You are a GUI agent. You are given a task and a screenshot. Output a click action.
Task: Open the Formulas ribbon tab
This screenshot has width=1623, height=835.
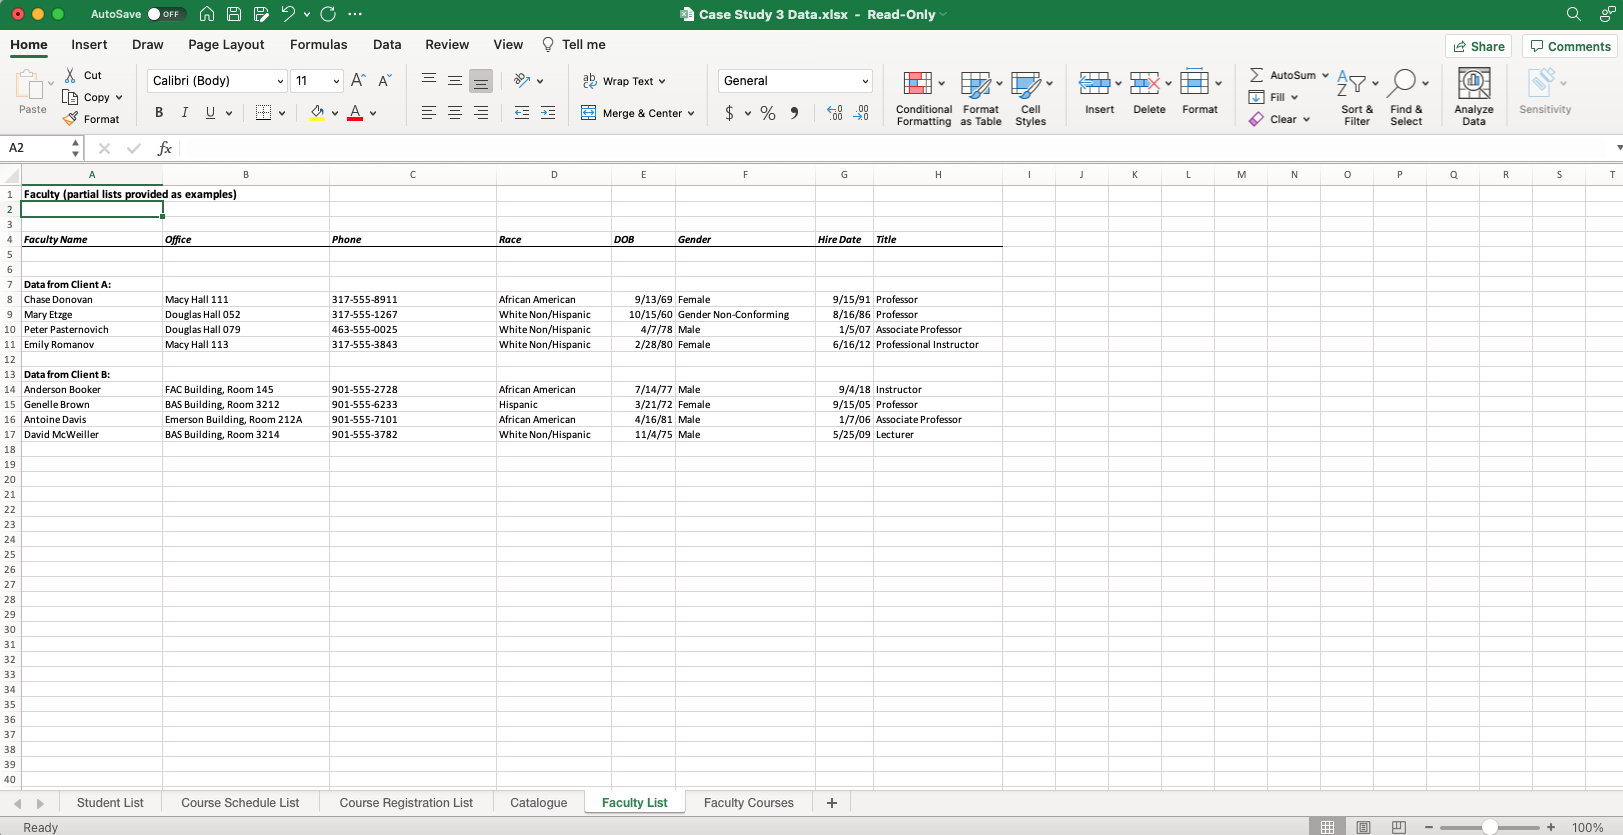tap(319, 45)
